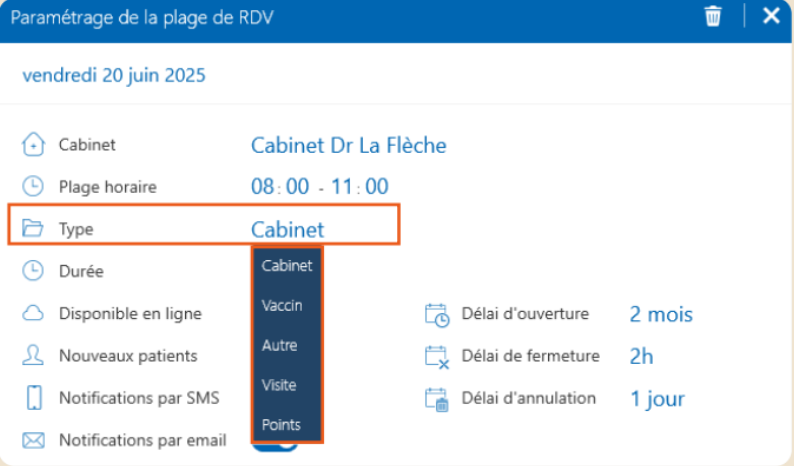Click the Notifications par SMS phone icon
The width and height of the screenshot is (794, 466).
click(33, 397)
